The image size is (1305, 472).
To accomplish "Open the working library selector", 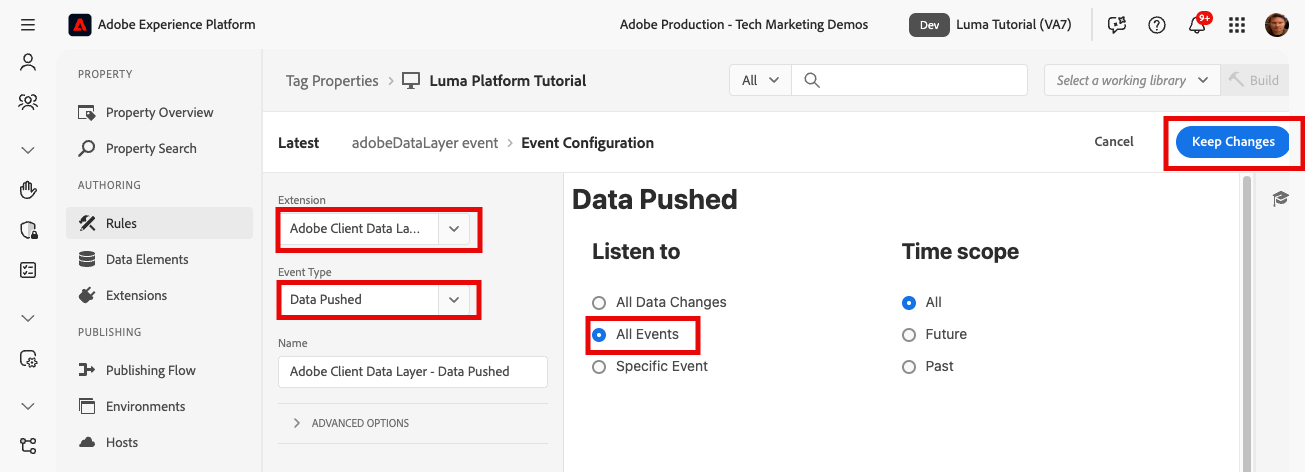I will [x=1132, y=80].
